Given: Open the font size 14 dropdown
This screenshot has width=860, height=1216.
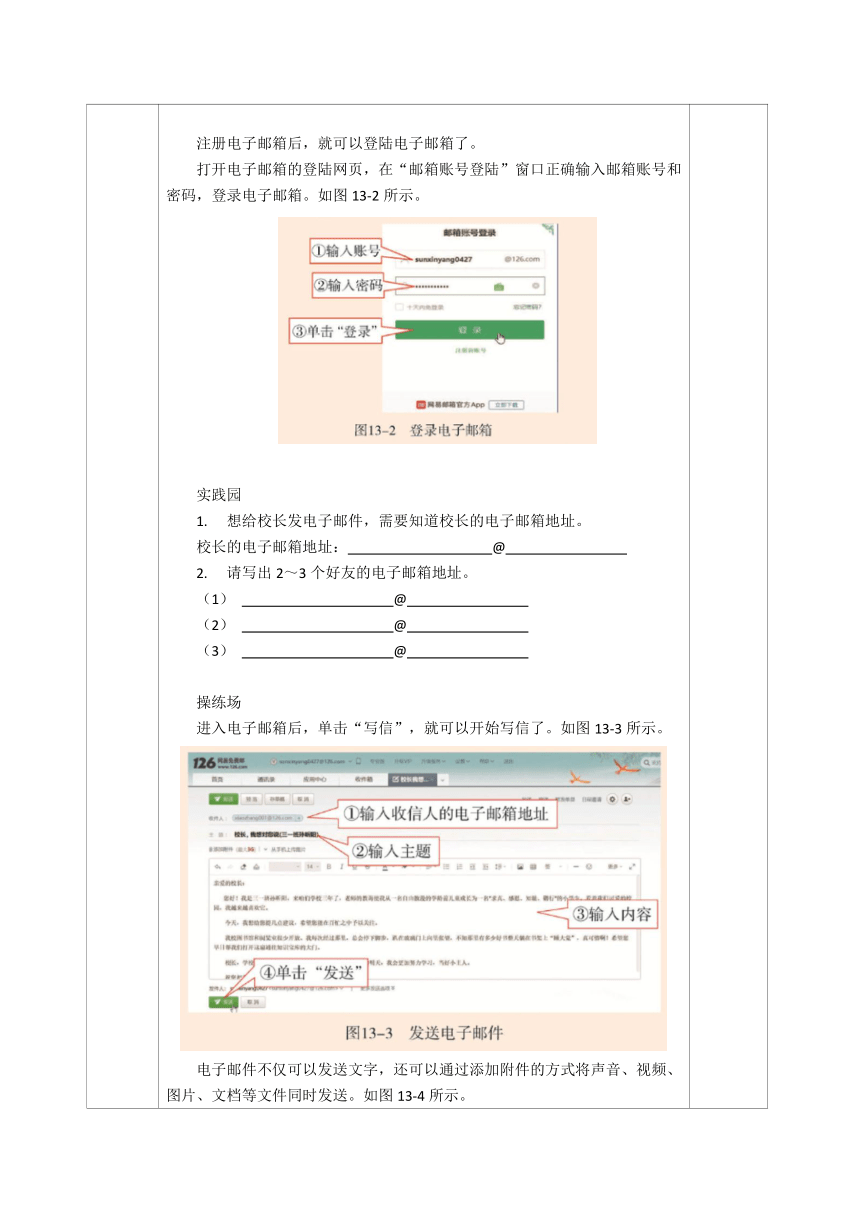Looking at the screenshot, I should [x=312, y=867].
